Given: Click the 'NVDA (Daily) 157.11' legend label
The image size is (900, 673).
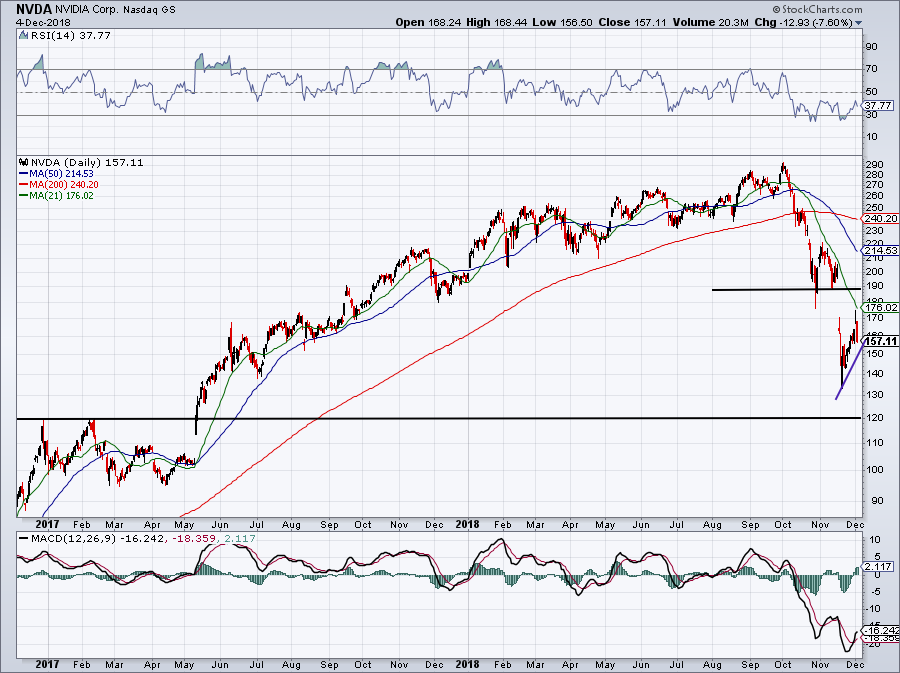Looking at the screenshot, I should click(87, 162).
